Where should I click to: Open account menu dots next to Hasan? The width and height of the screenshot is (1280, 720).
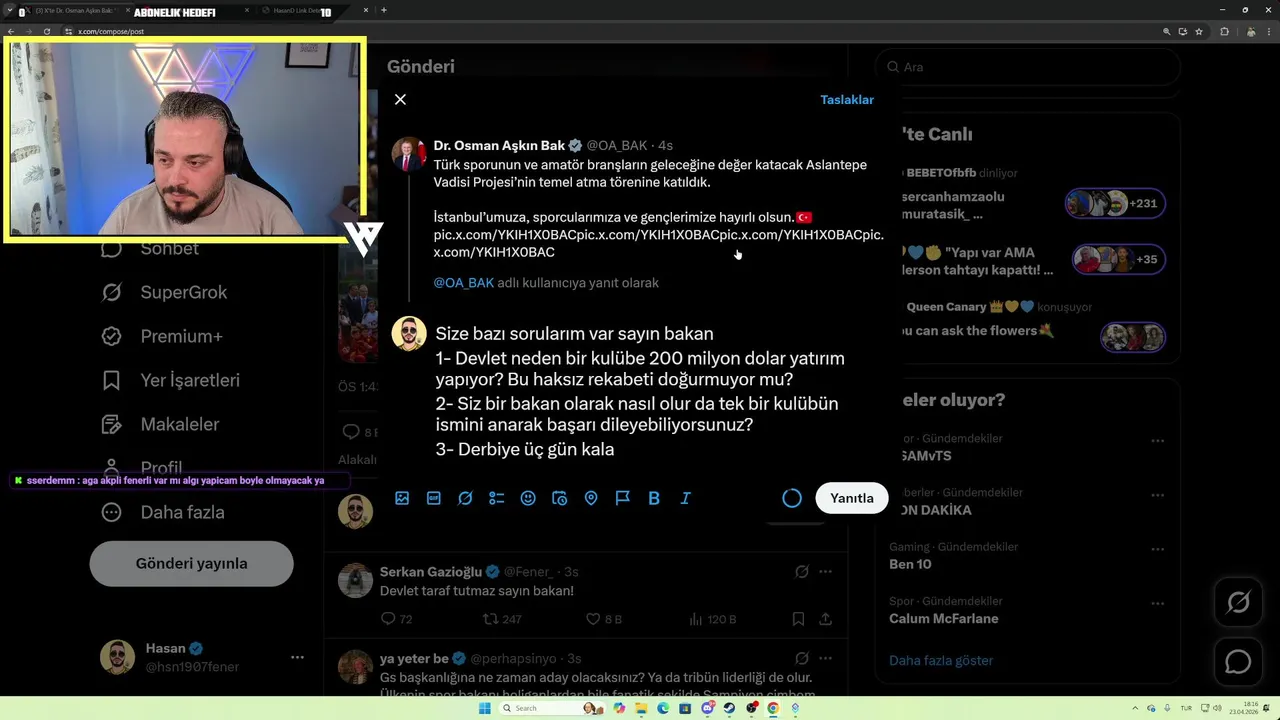coord(297,657)
